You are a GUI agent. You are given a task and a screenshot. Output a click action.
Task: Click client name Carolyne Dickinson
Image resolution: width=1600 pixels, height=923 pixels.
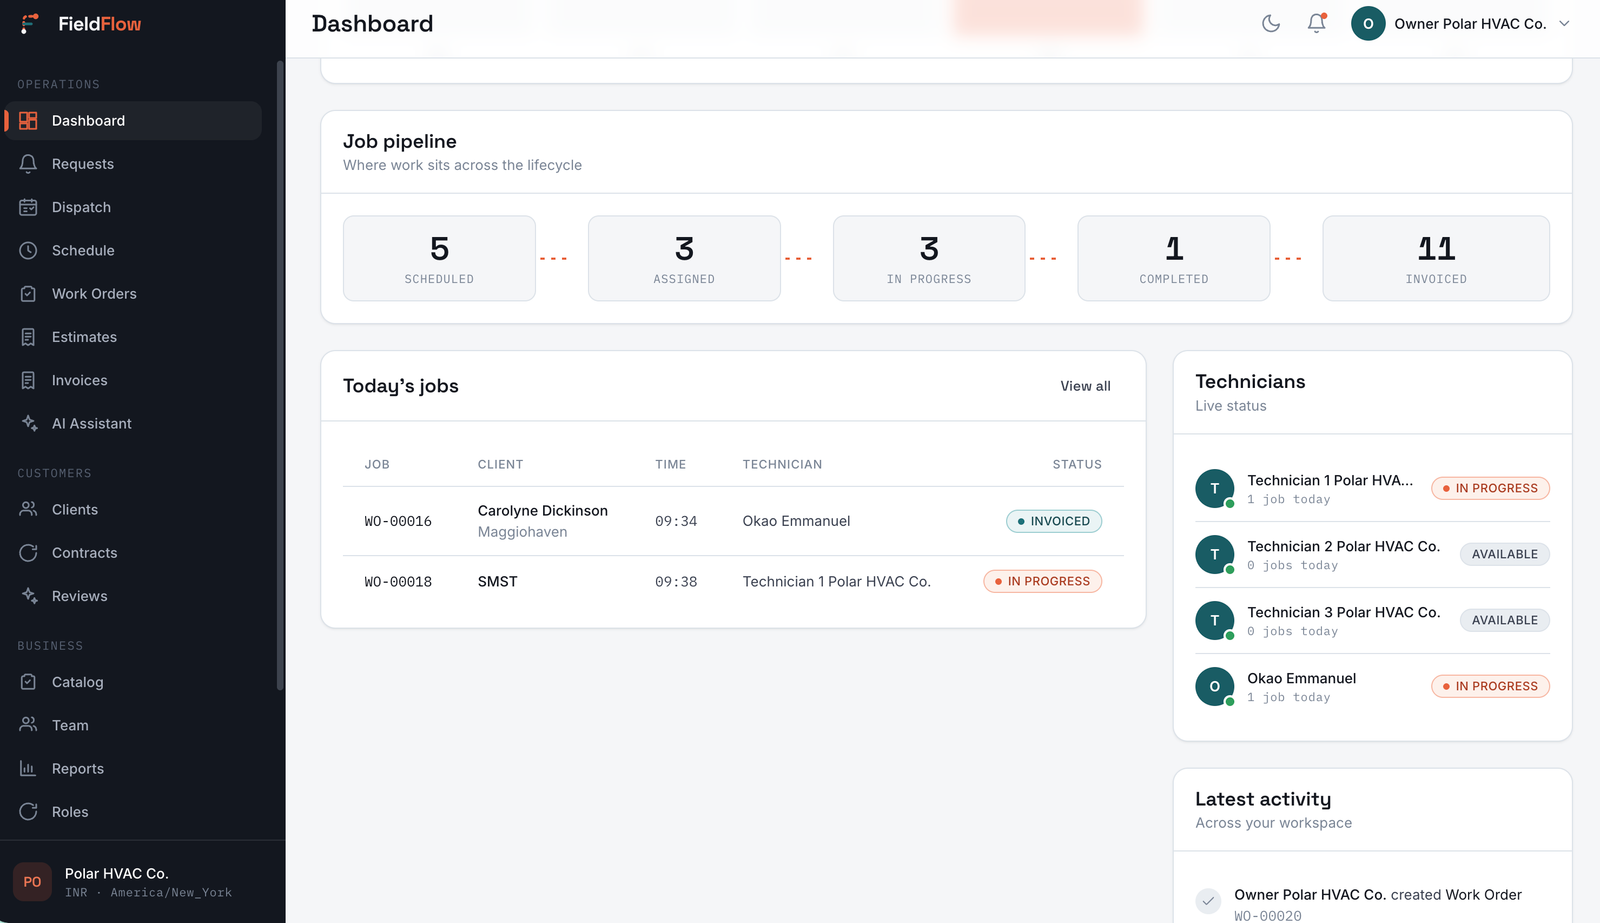543,511
